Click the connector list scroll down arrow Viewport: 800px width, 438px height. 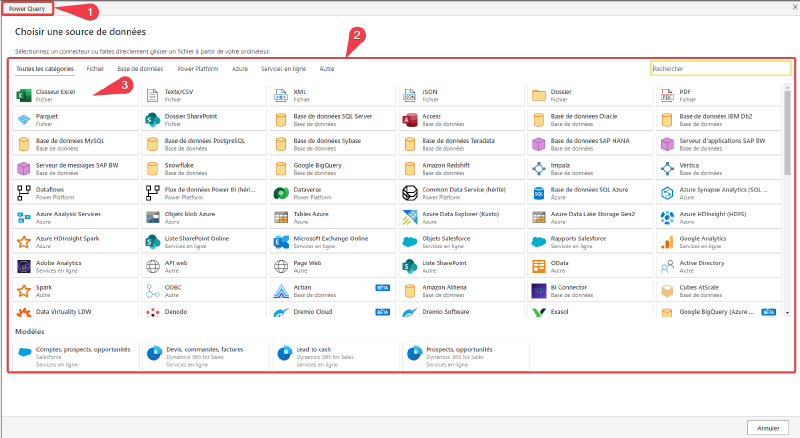(x=788, y=313)
